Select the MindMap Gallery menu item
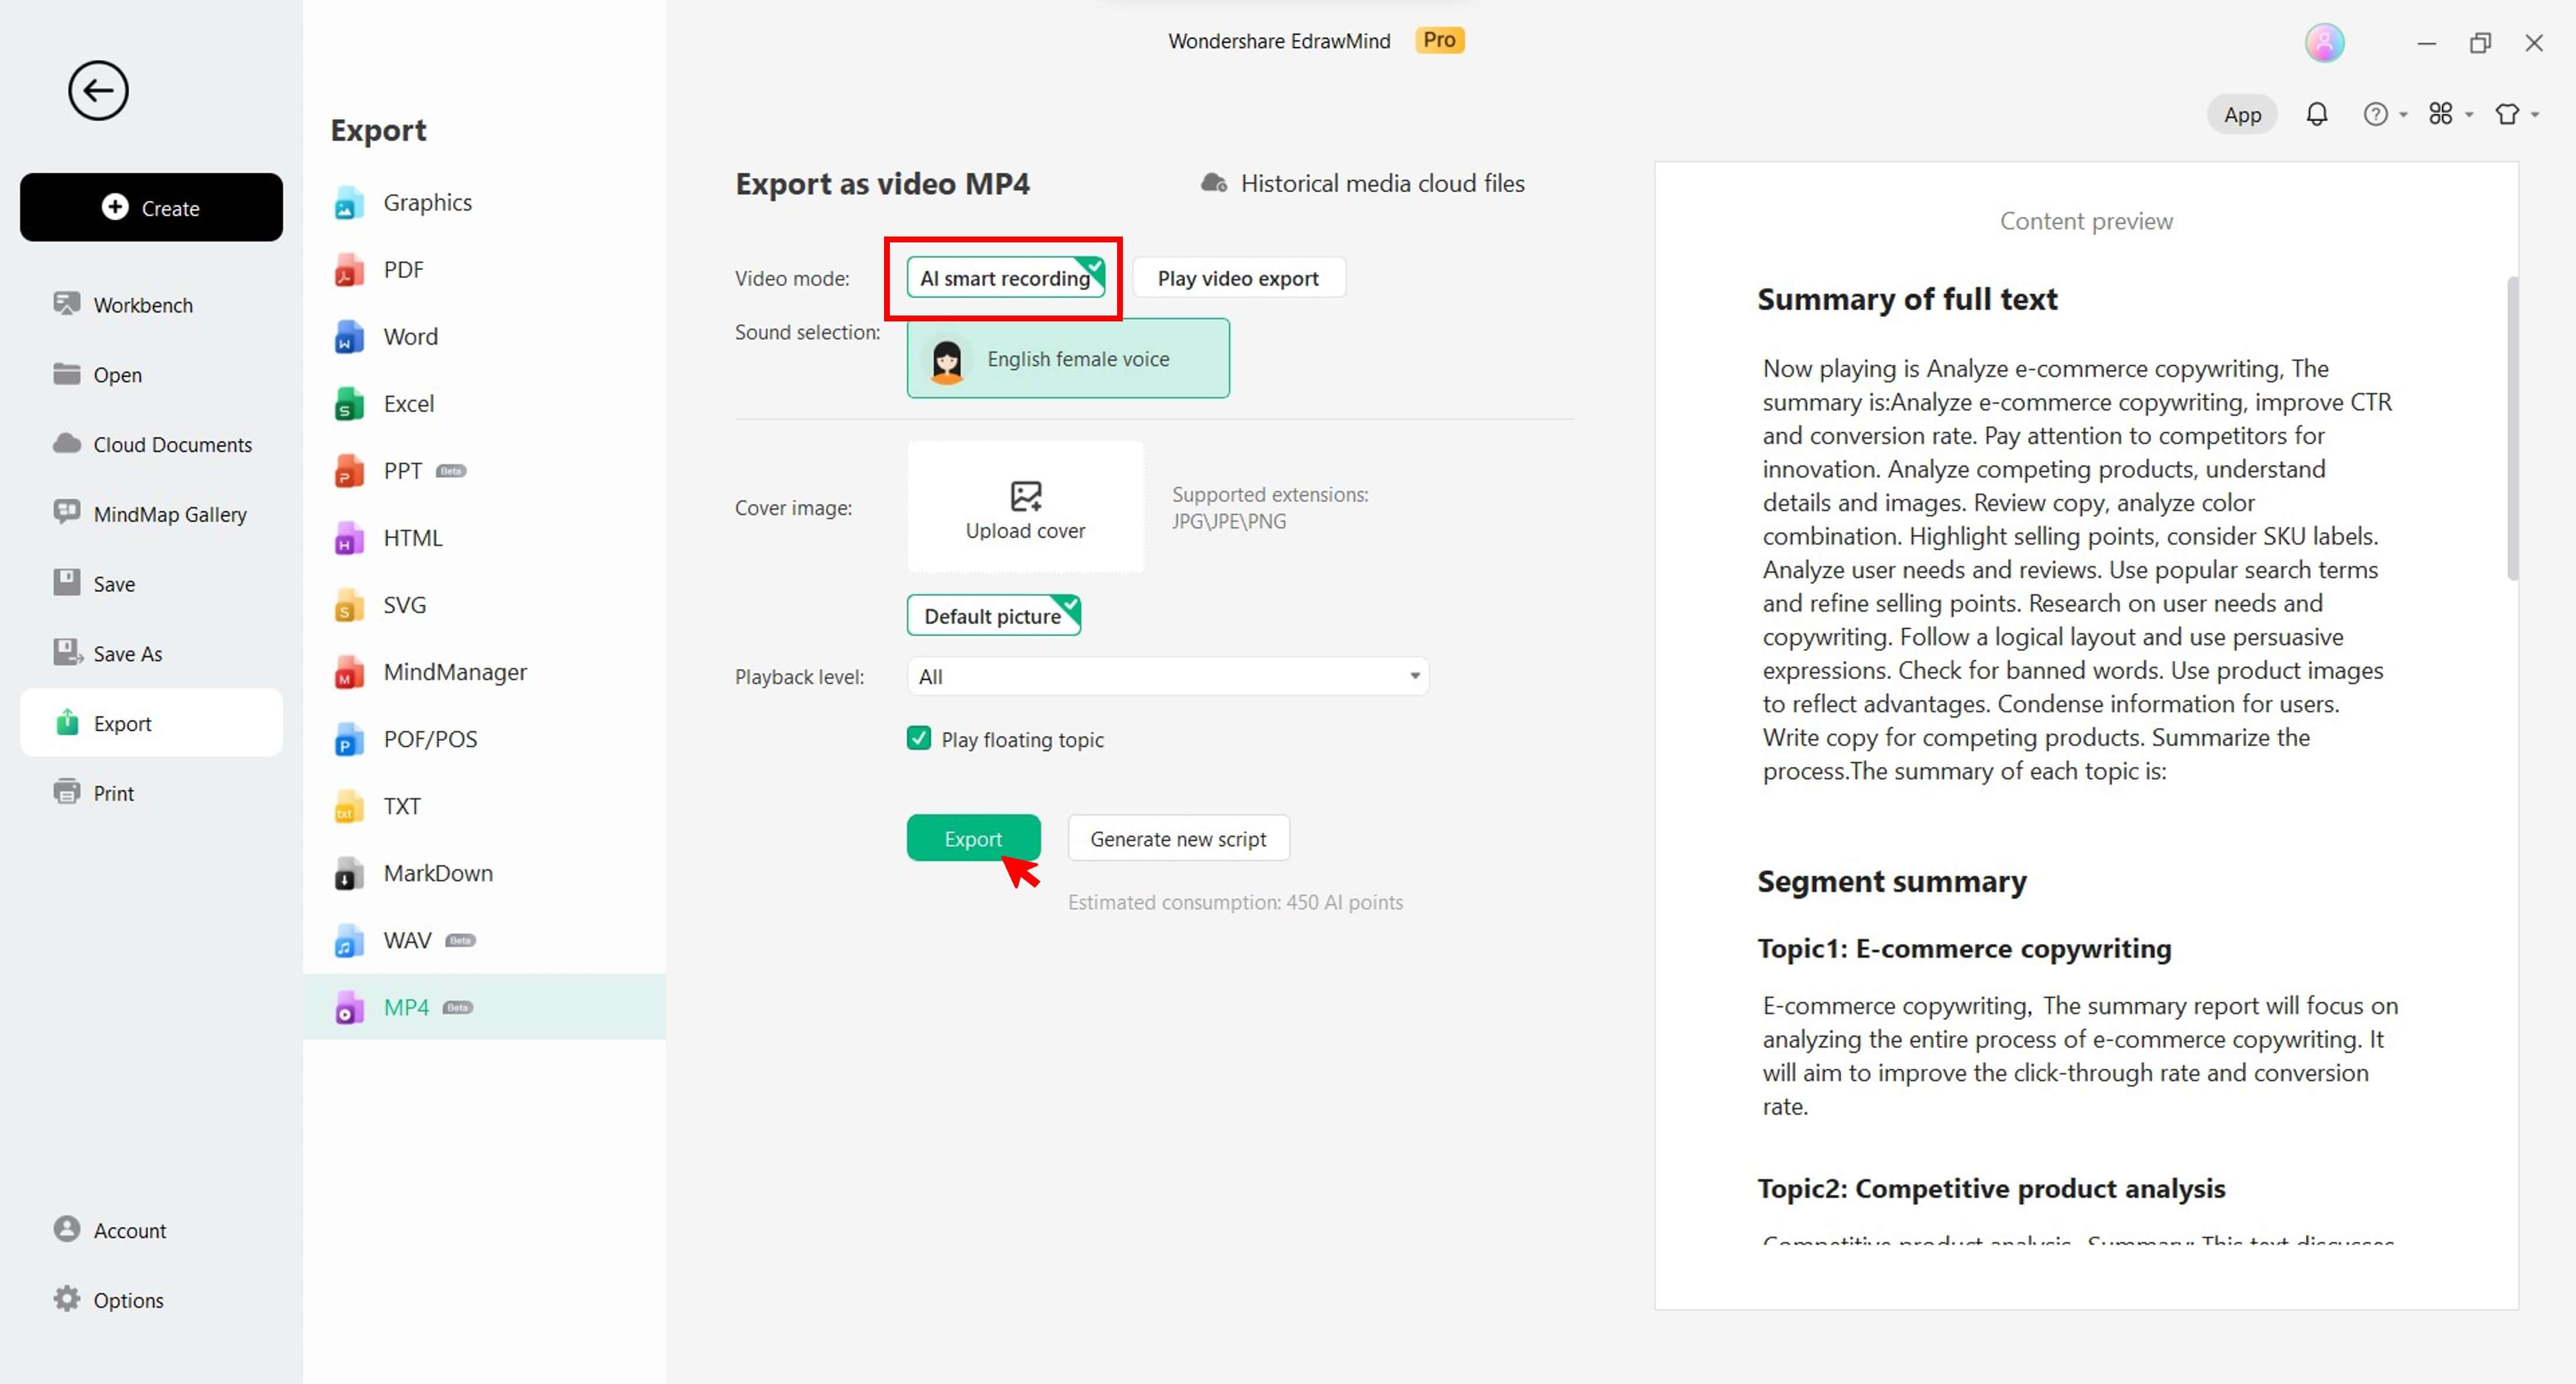This screenshot has height=1384, width=2576. click(169, 514)
